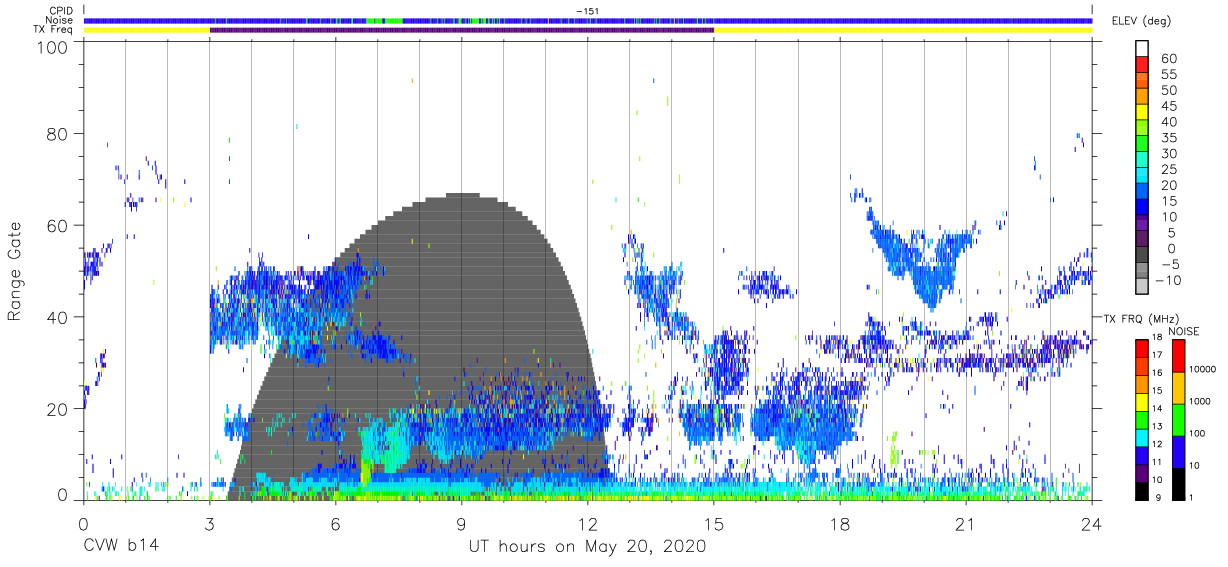Click the '3' UT hour tick label
The width and height of the screenshot is (1228, 567).
tap(209, 524)
